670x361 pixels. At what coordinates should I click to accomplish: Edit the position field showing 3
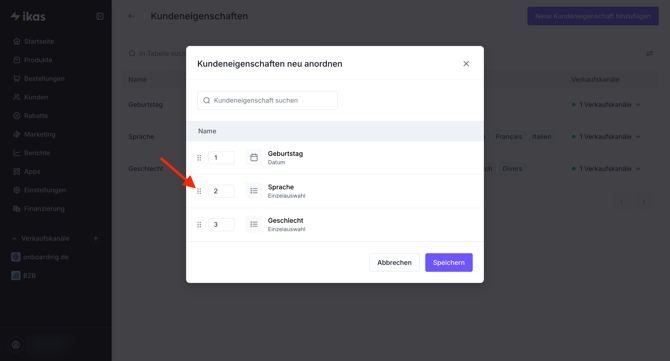pos(221,224)
